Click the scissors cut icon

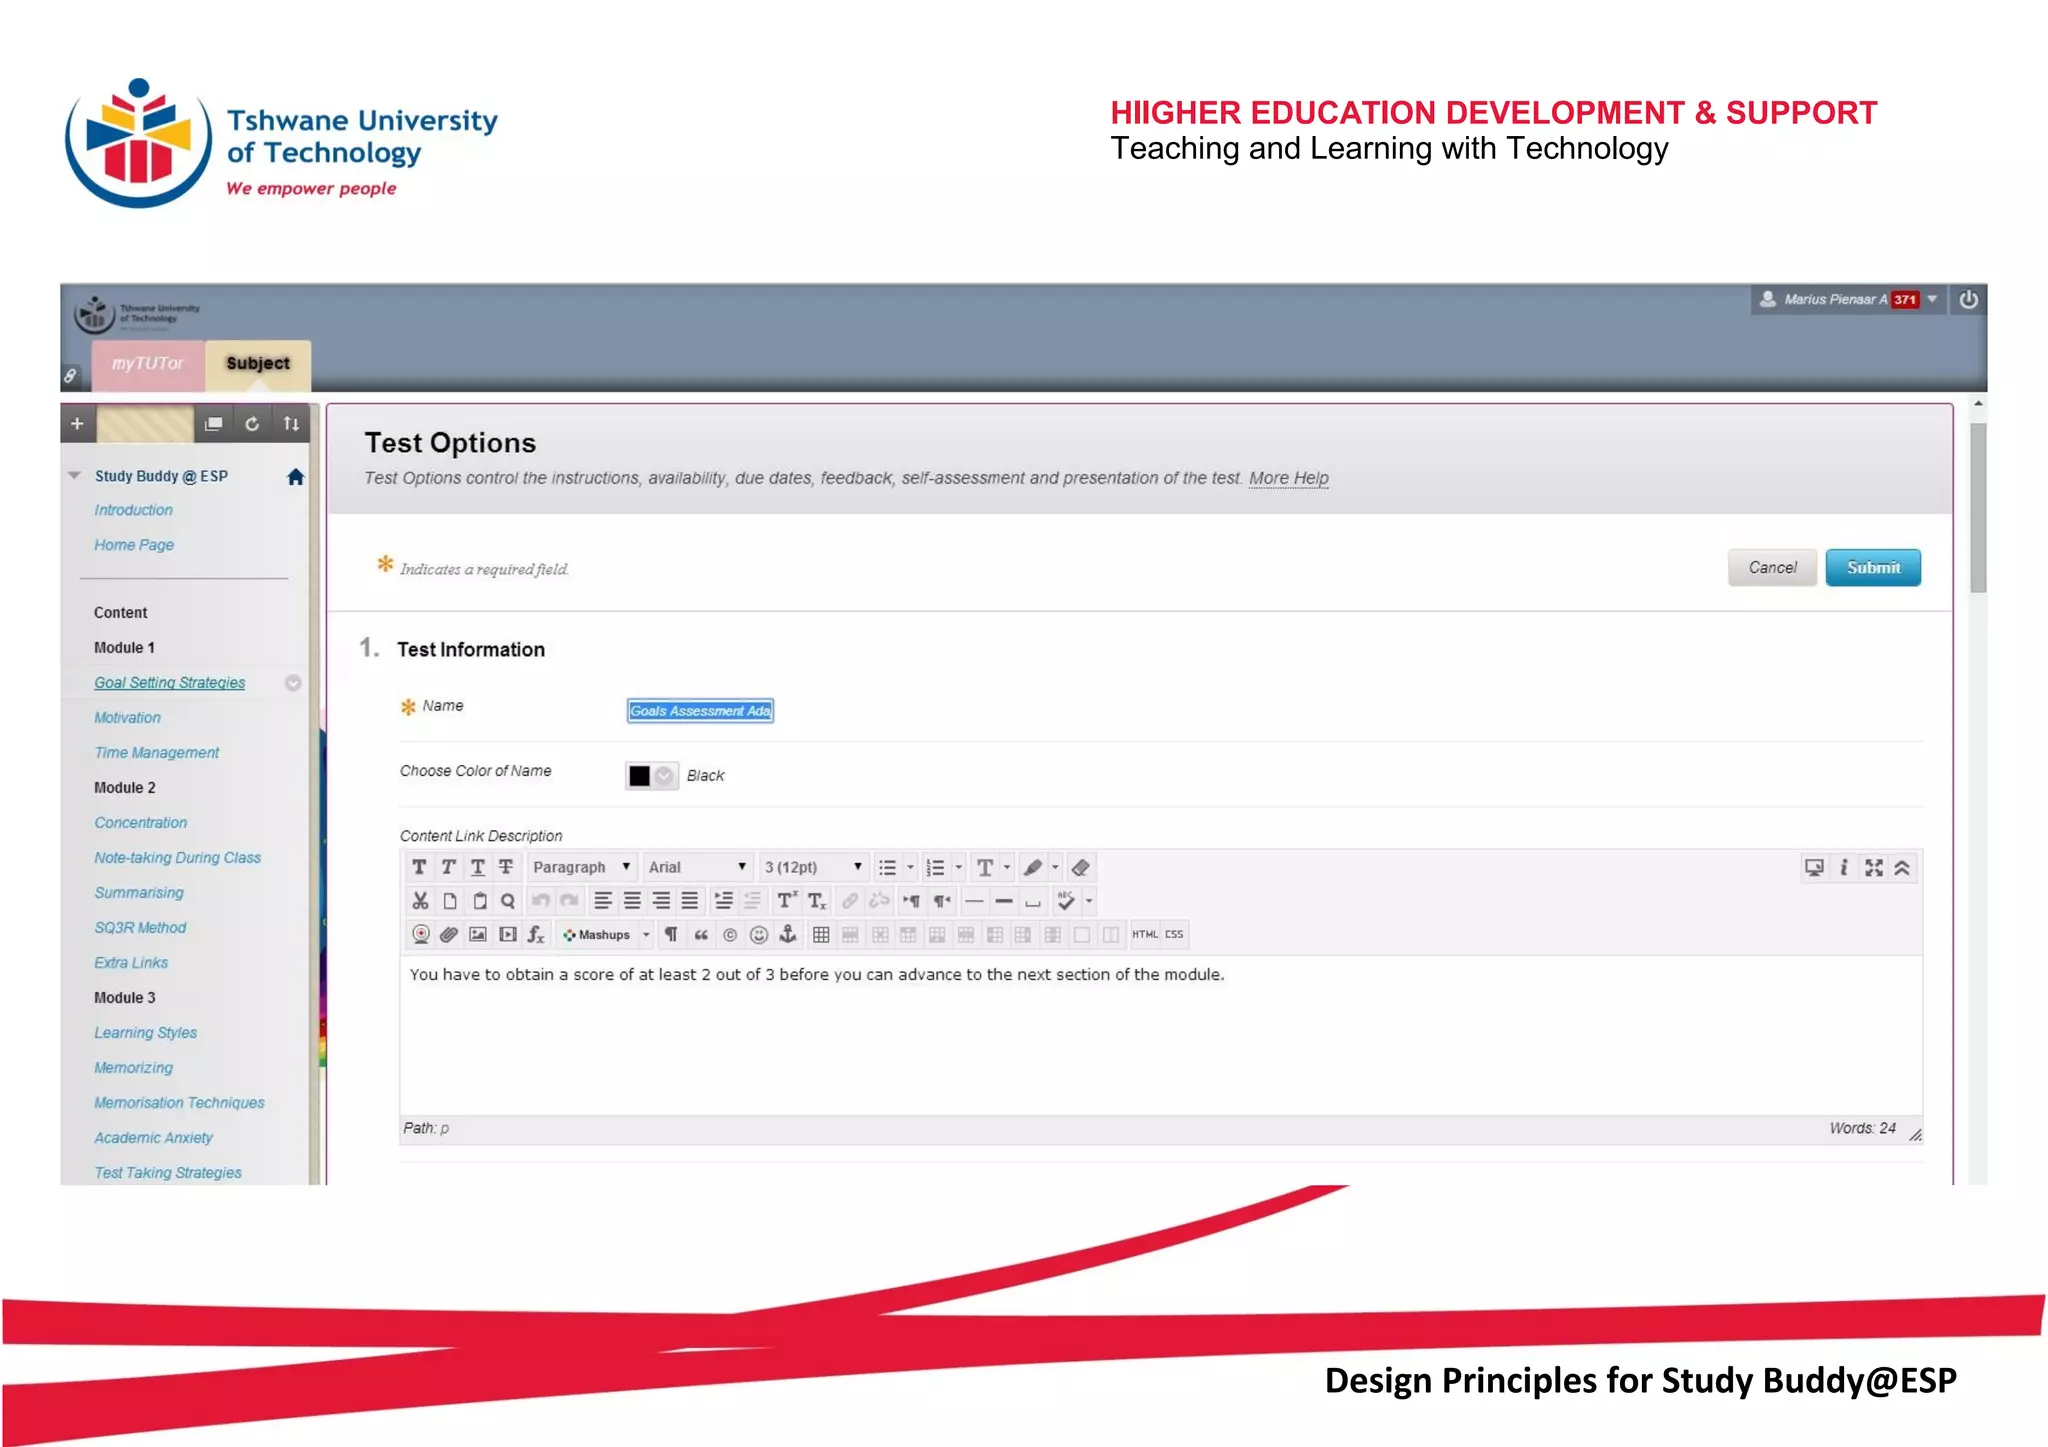[420, 901]
